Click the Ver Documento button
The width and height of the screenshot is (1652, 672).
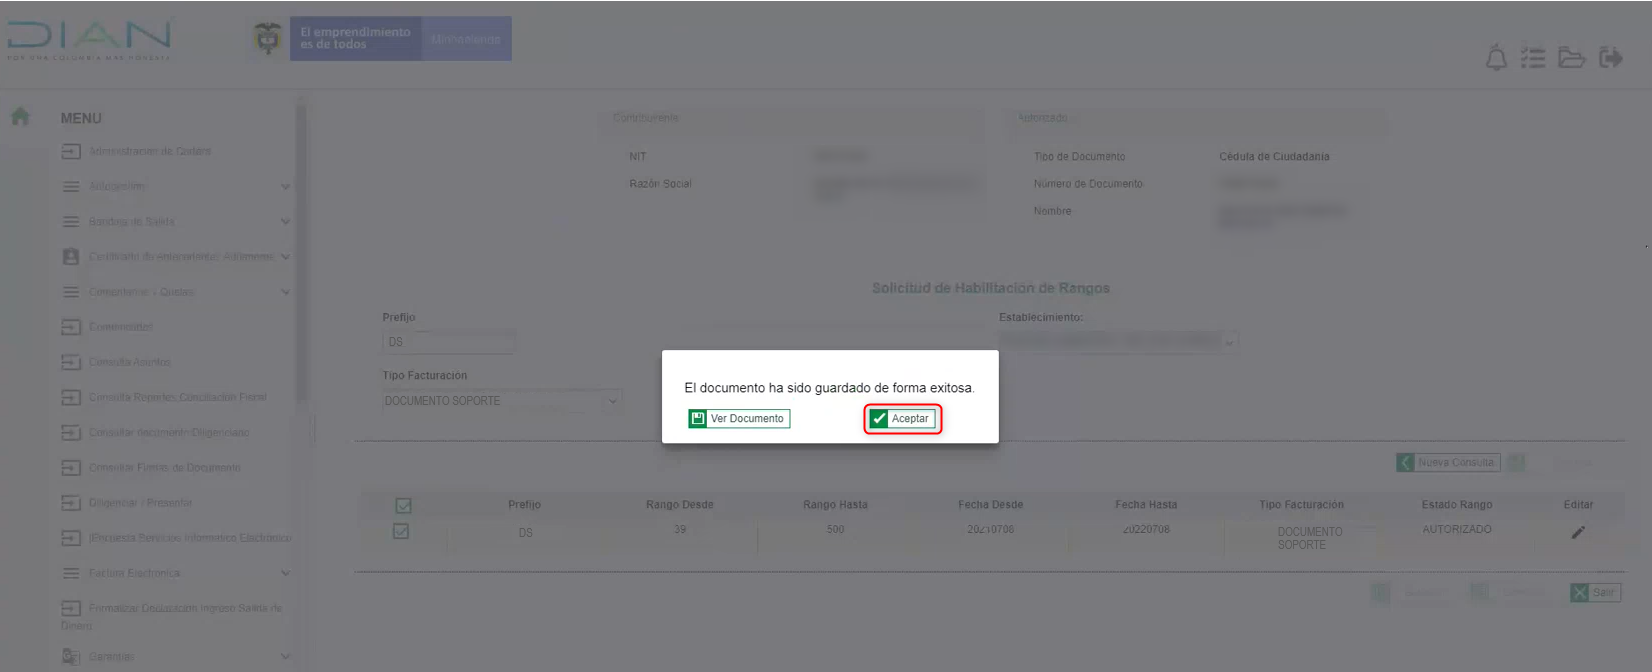point(739,419)
